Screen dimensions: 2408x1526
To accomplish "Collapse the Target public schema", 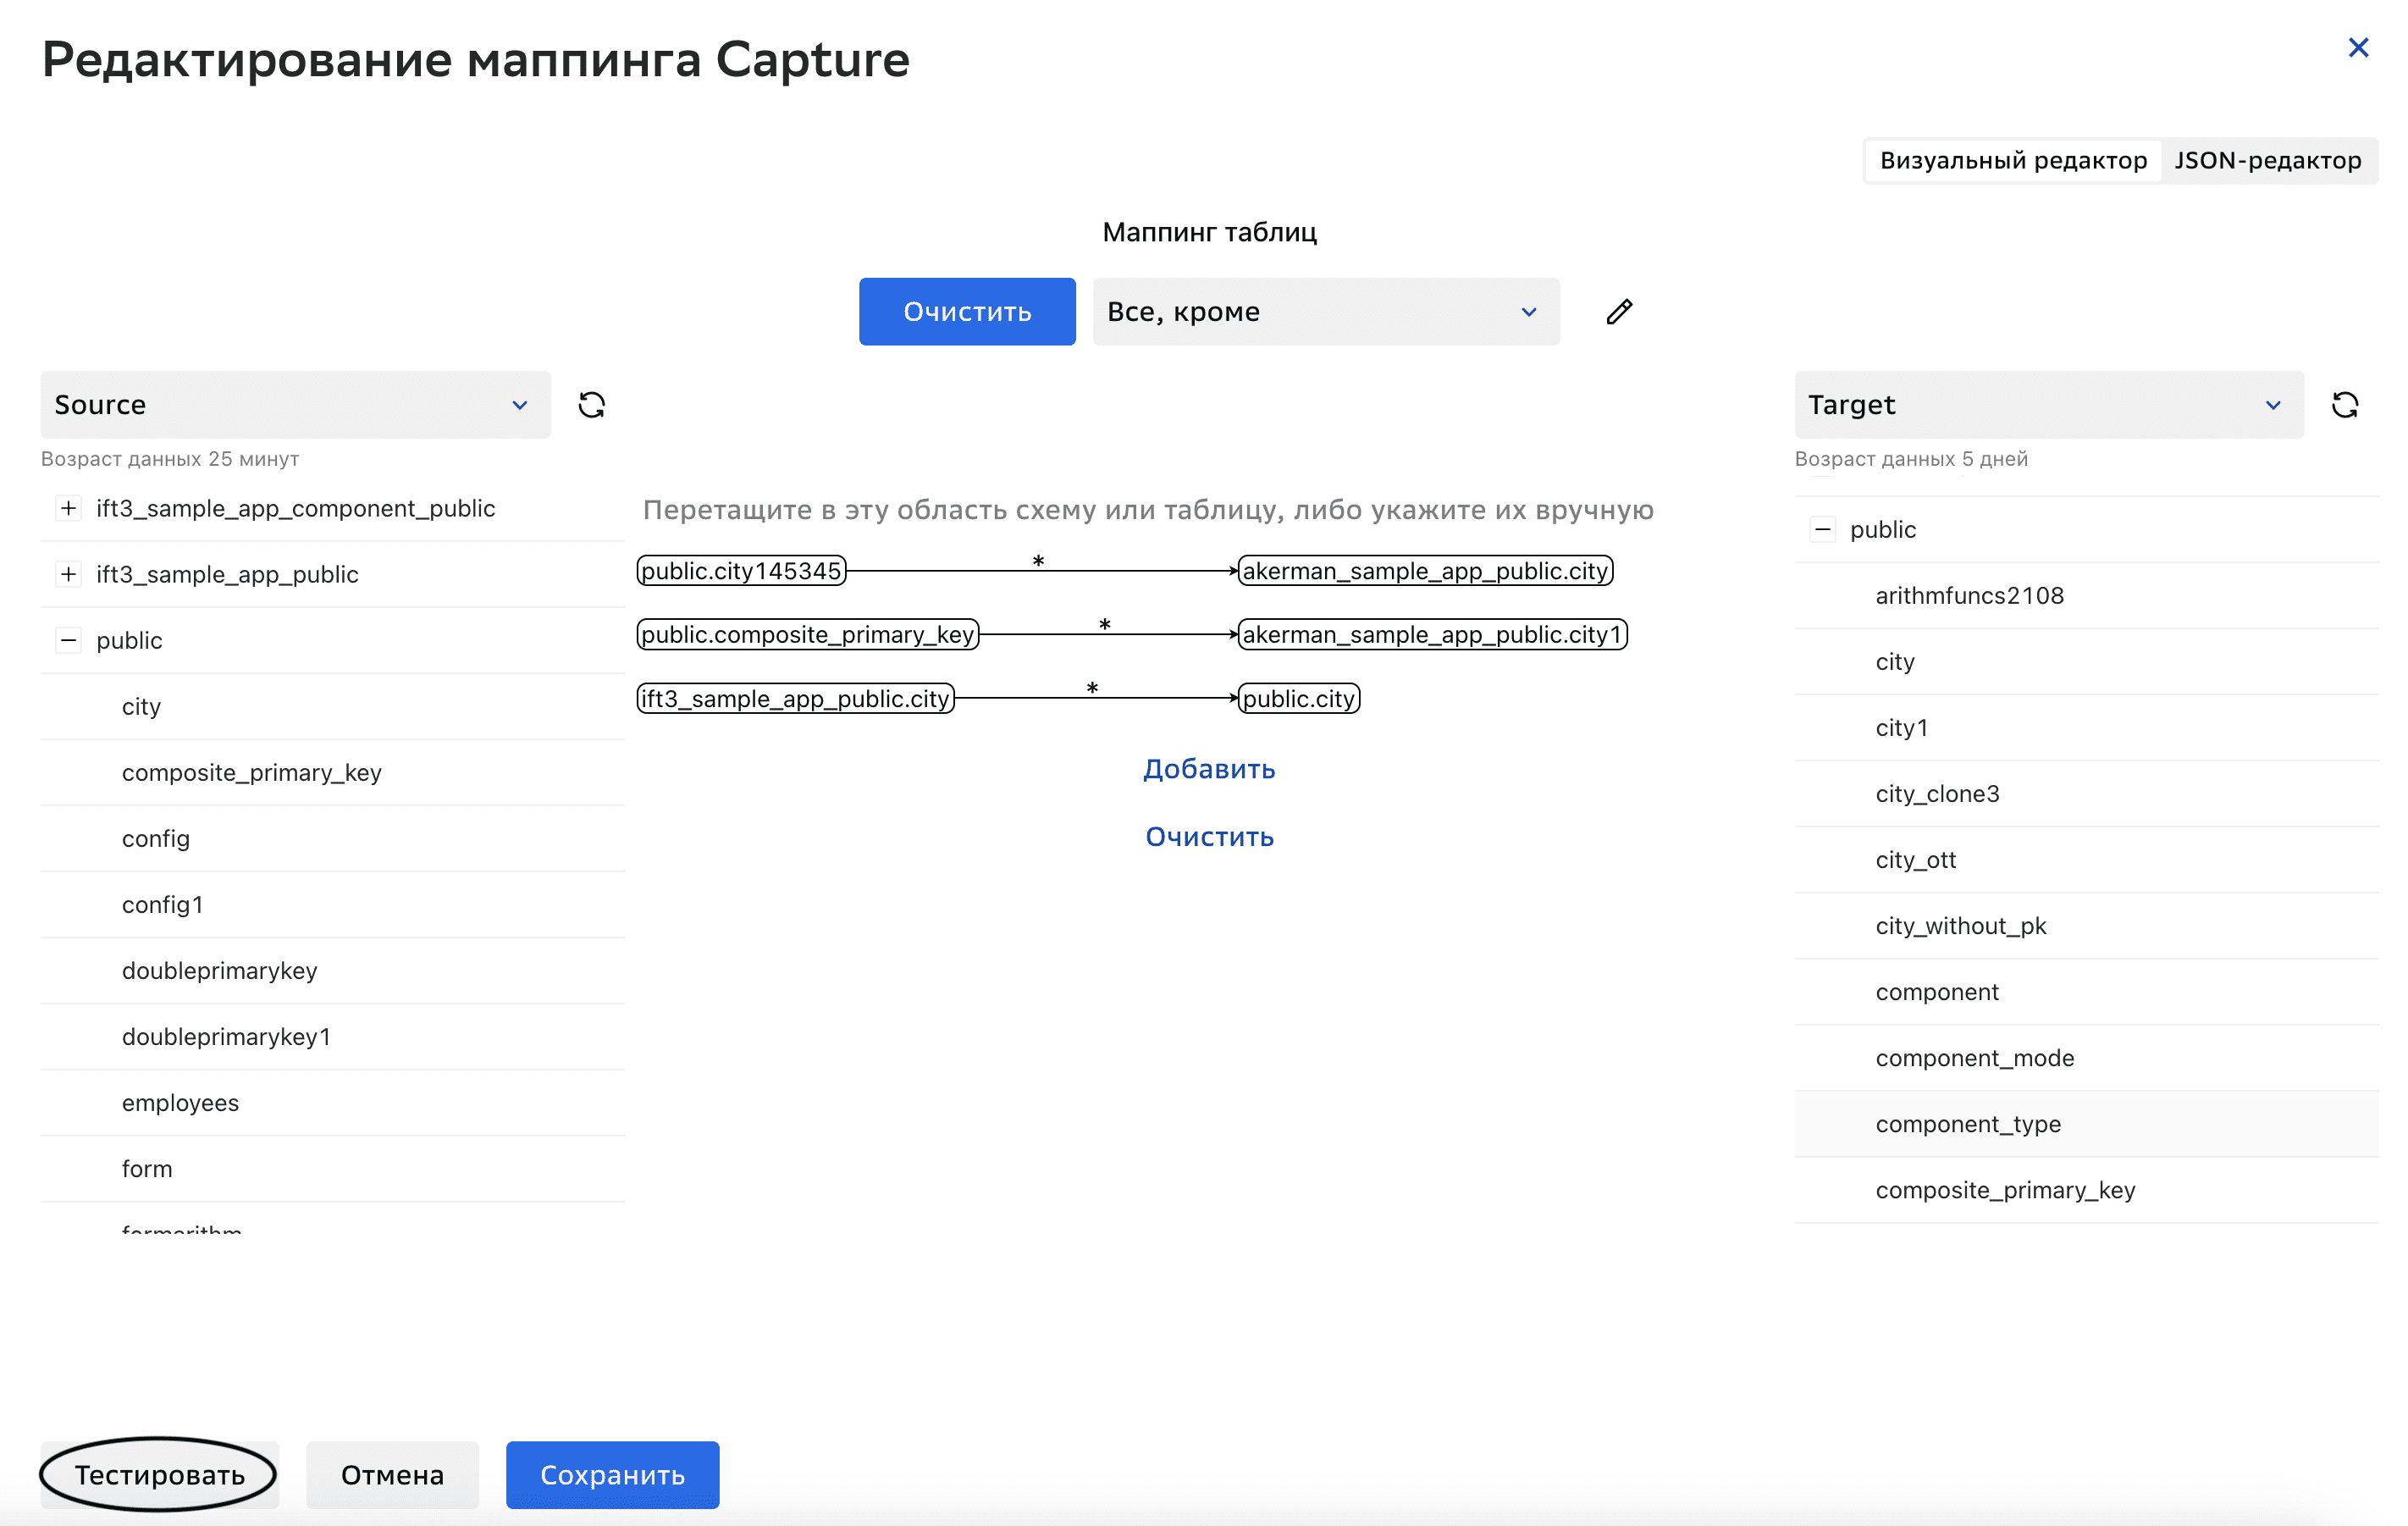I will 1822,530.
